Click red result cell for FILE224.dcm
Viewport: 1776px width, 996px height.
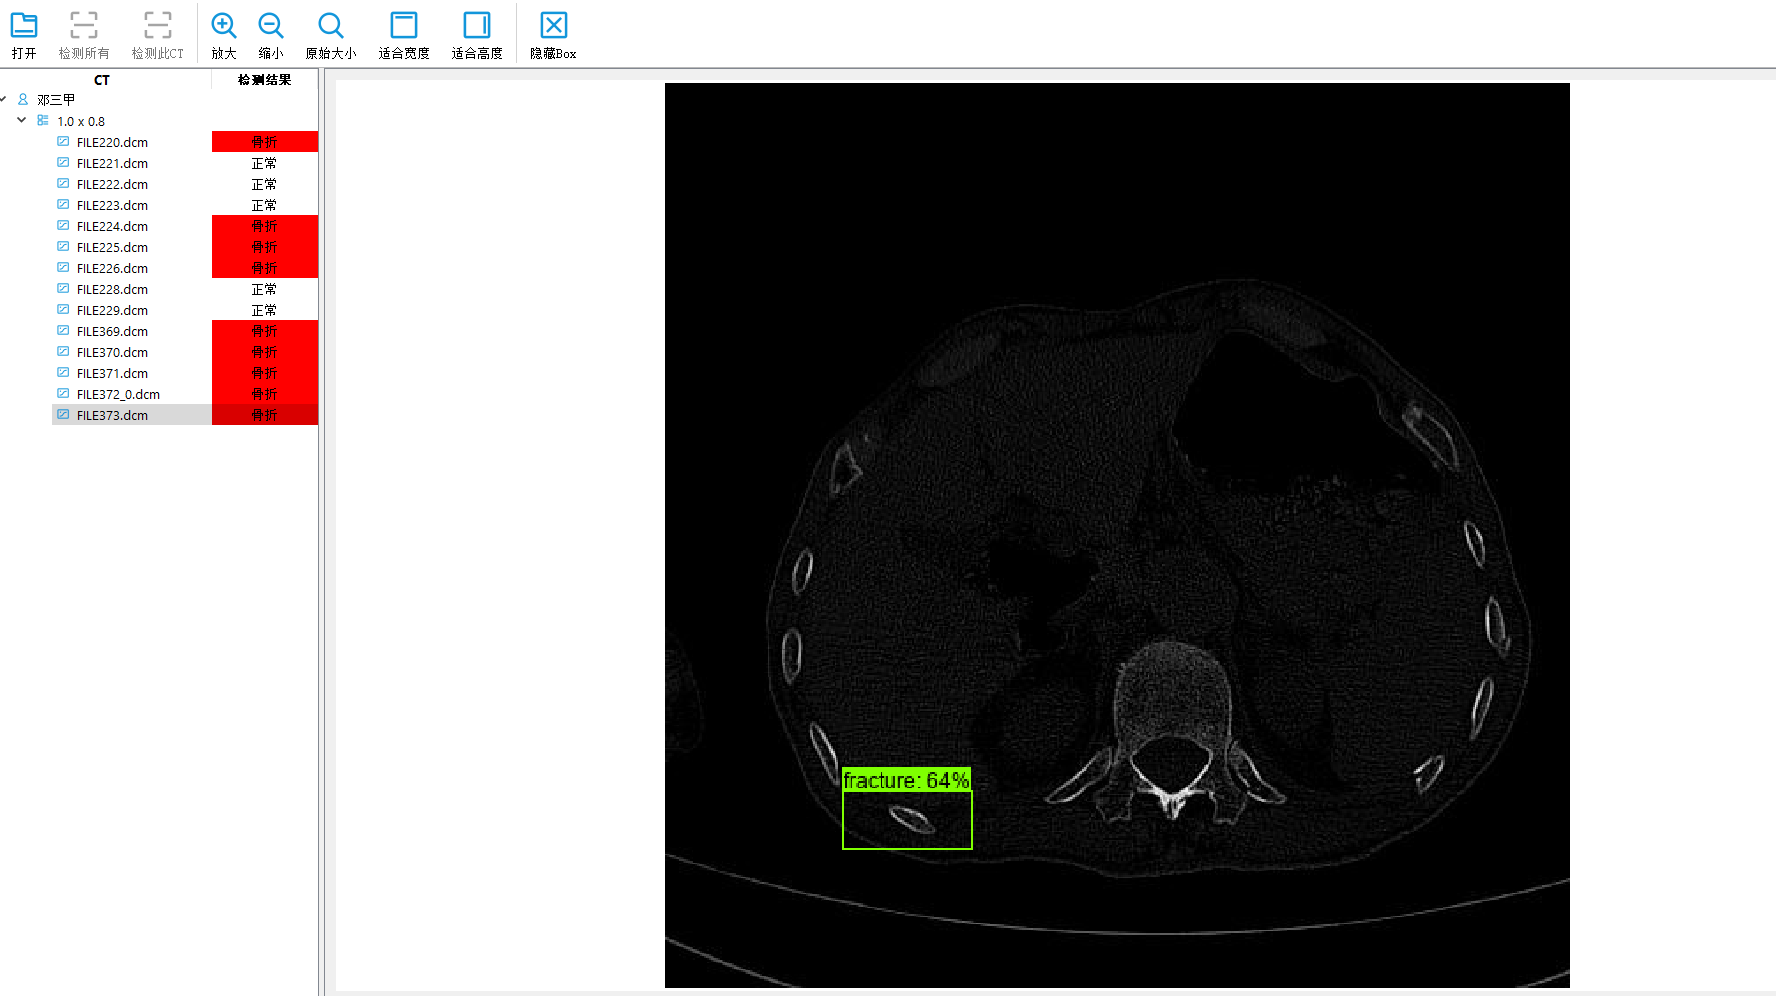(x=265, y=226)
